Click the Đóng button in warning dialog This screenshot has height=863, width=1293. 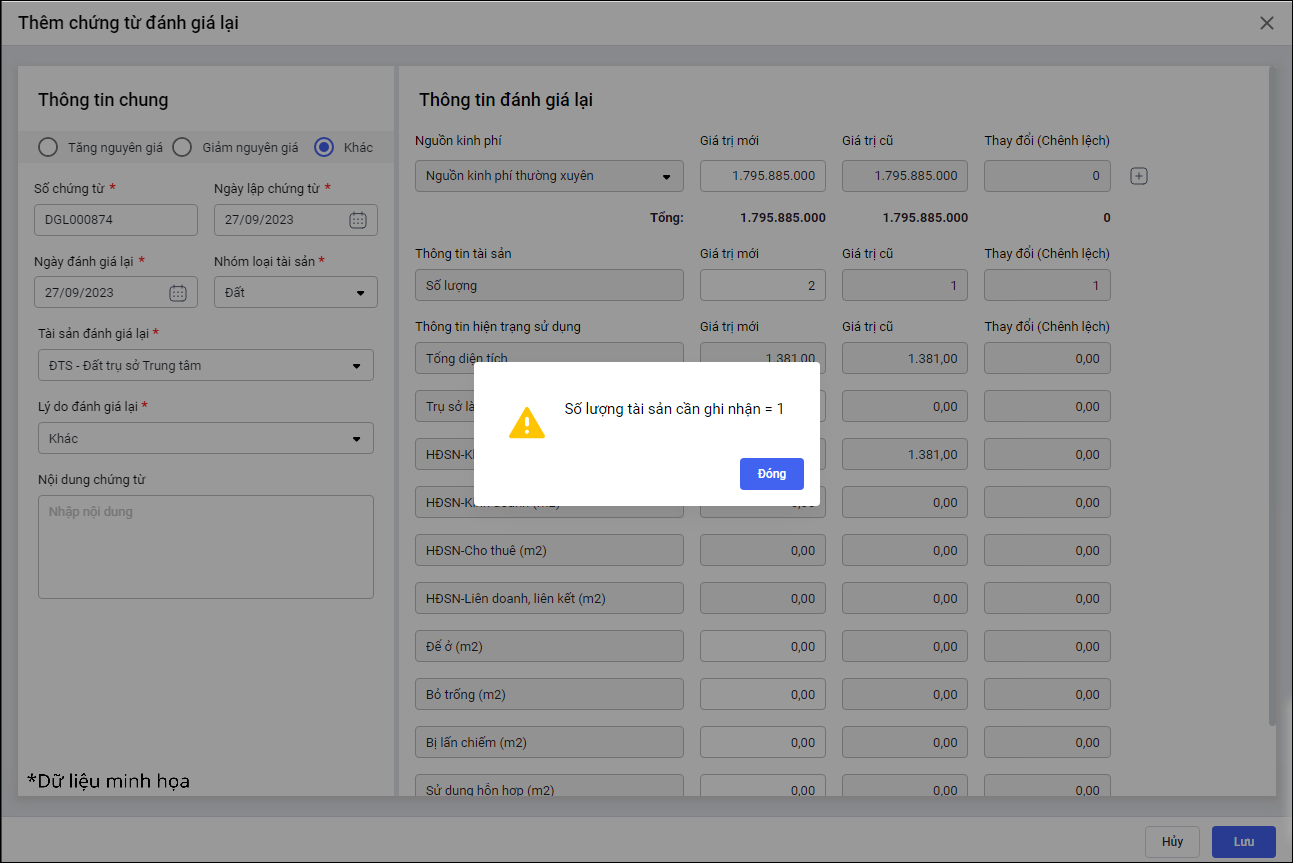pyautogui.click(x=771, y=474)
